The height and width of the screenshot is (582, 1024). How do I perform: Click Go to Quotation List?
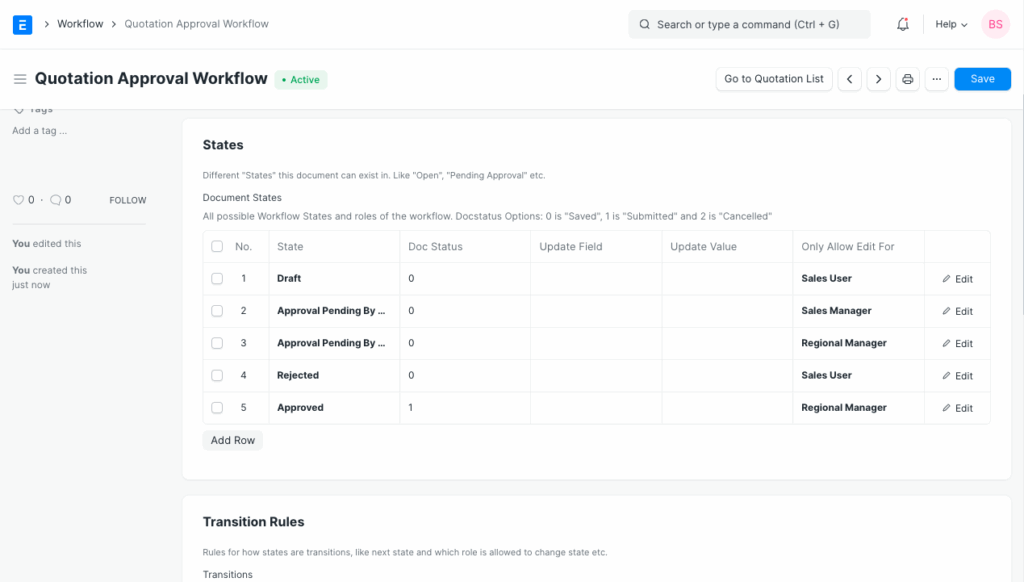[x=774, y=79]
